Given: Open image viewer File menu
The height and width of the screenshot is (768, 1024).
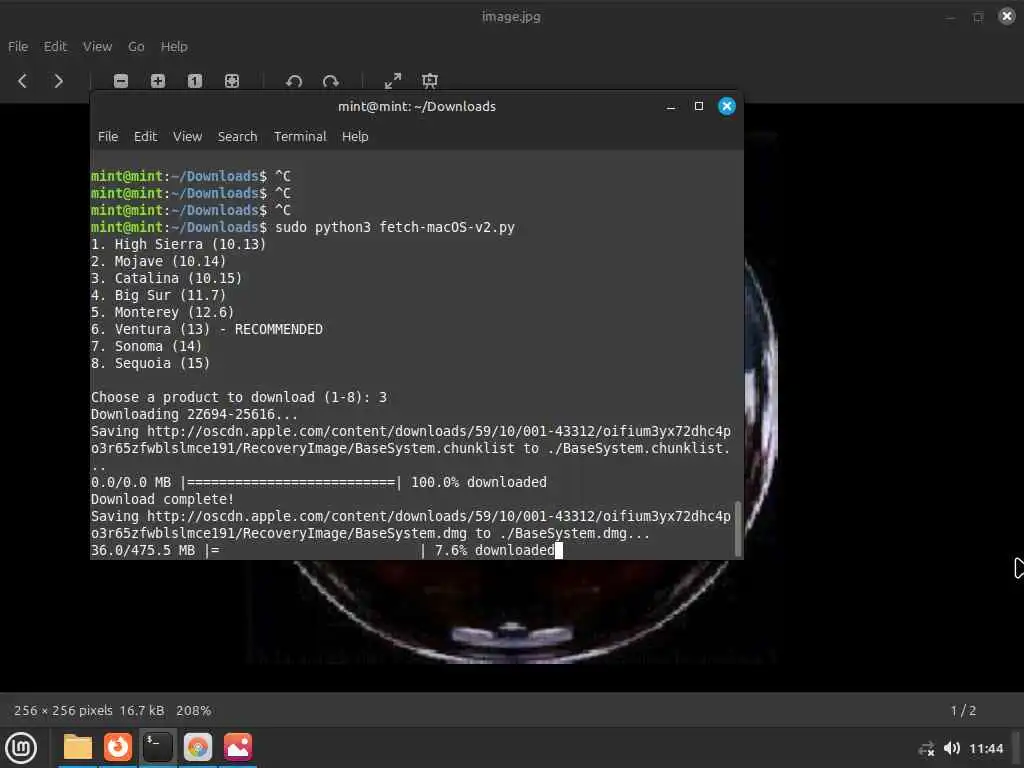Looking at the screenshot, I should pos(18,46).
